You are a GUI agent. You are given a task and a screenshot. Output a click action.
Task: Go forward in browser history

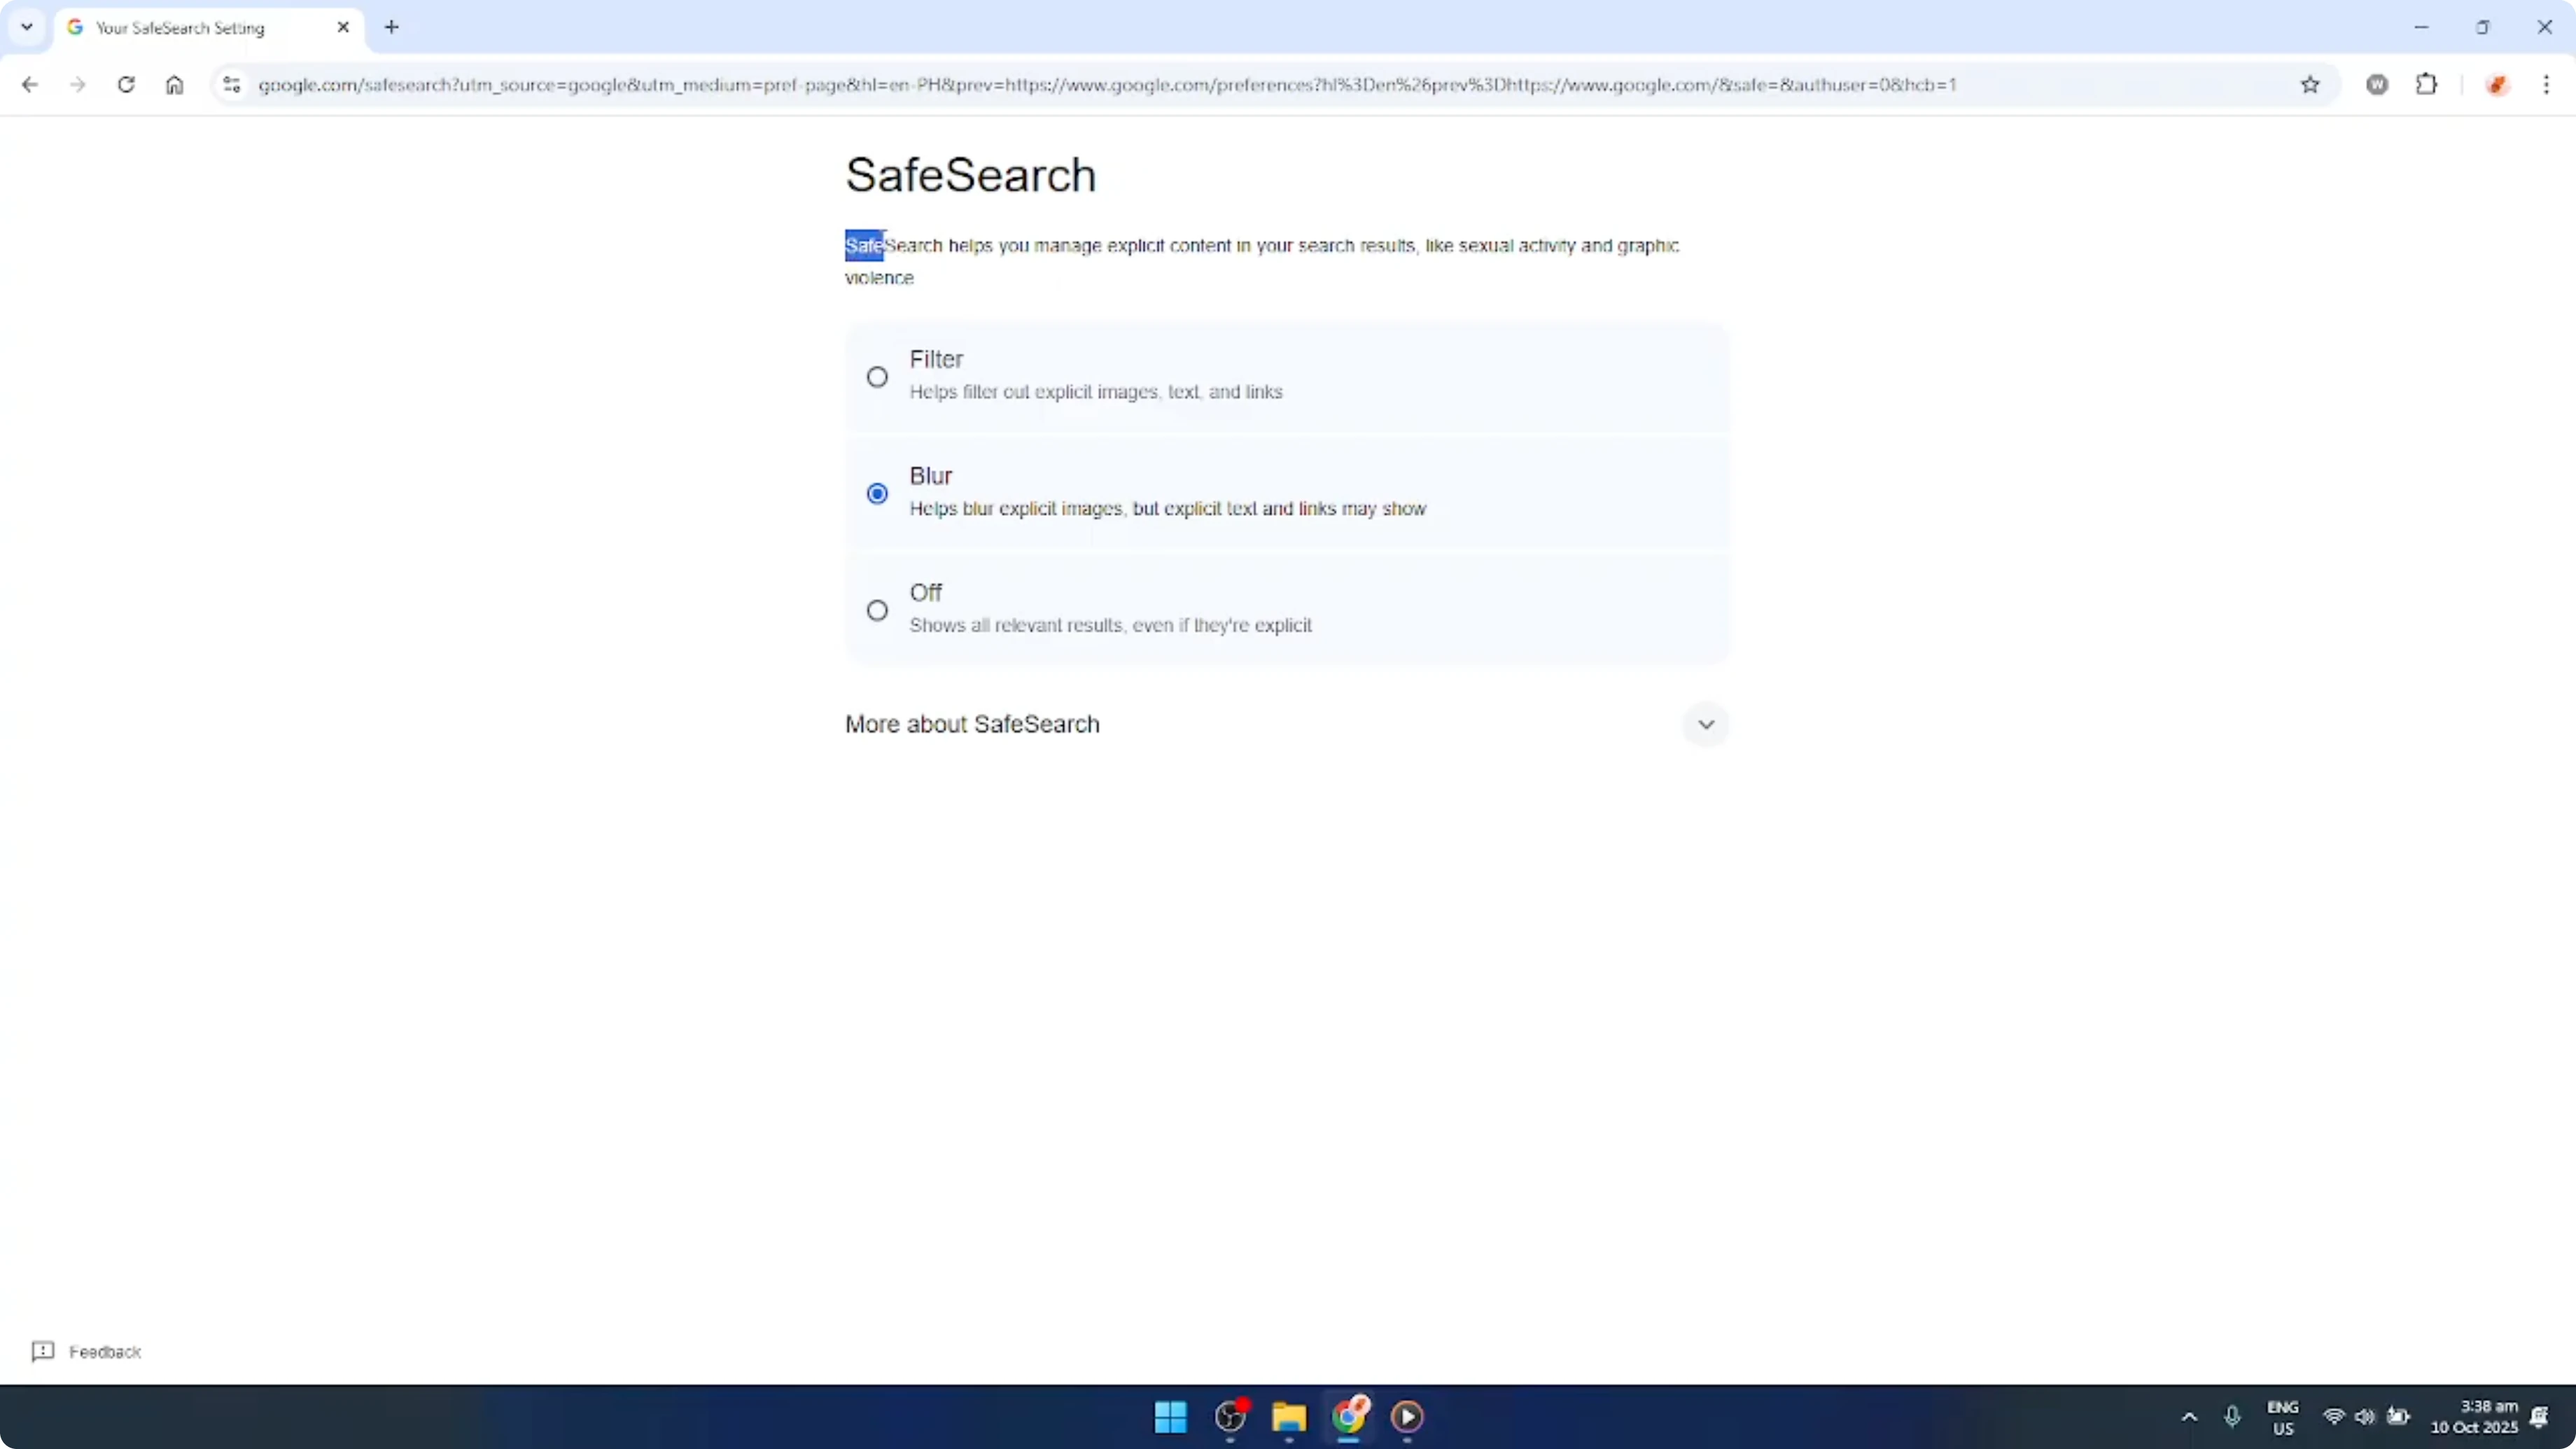tap(78, 85)
